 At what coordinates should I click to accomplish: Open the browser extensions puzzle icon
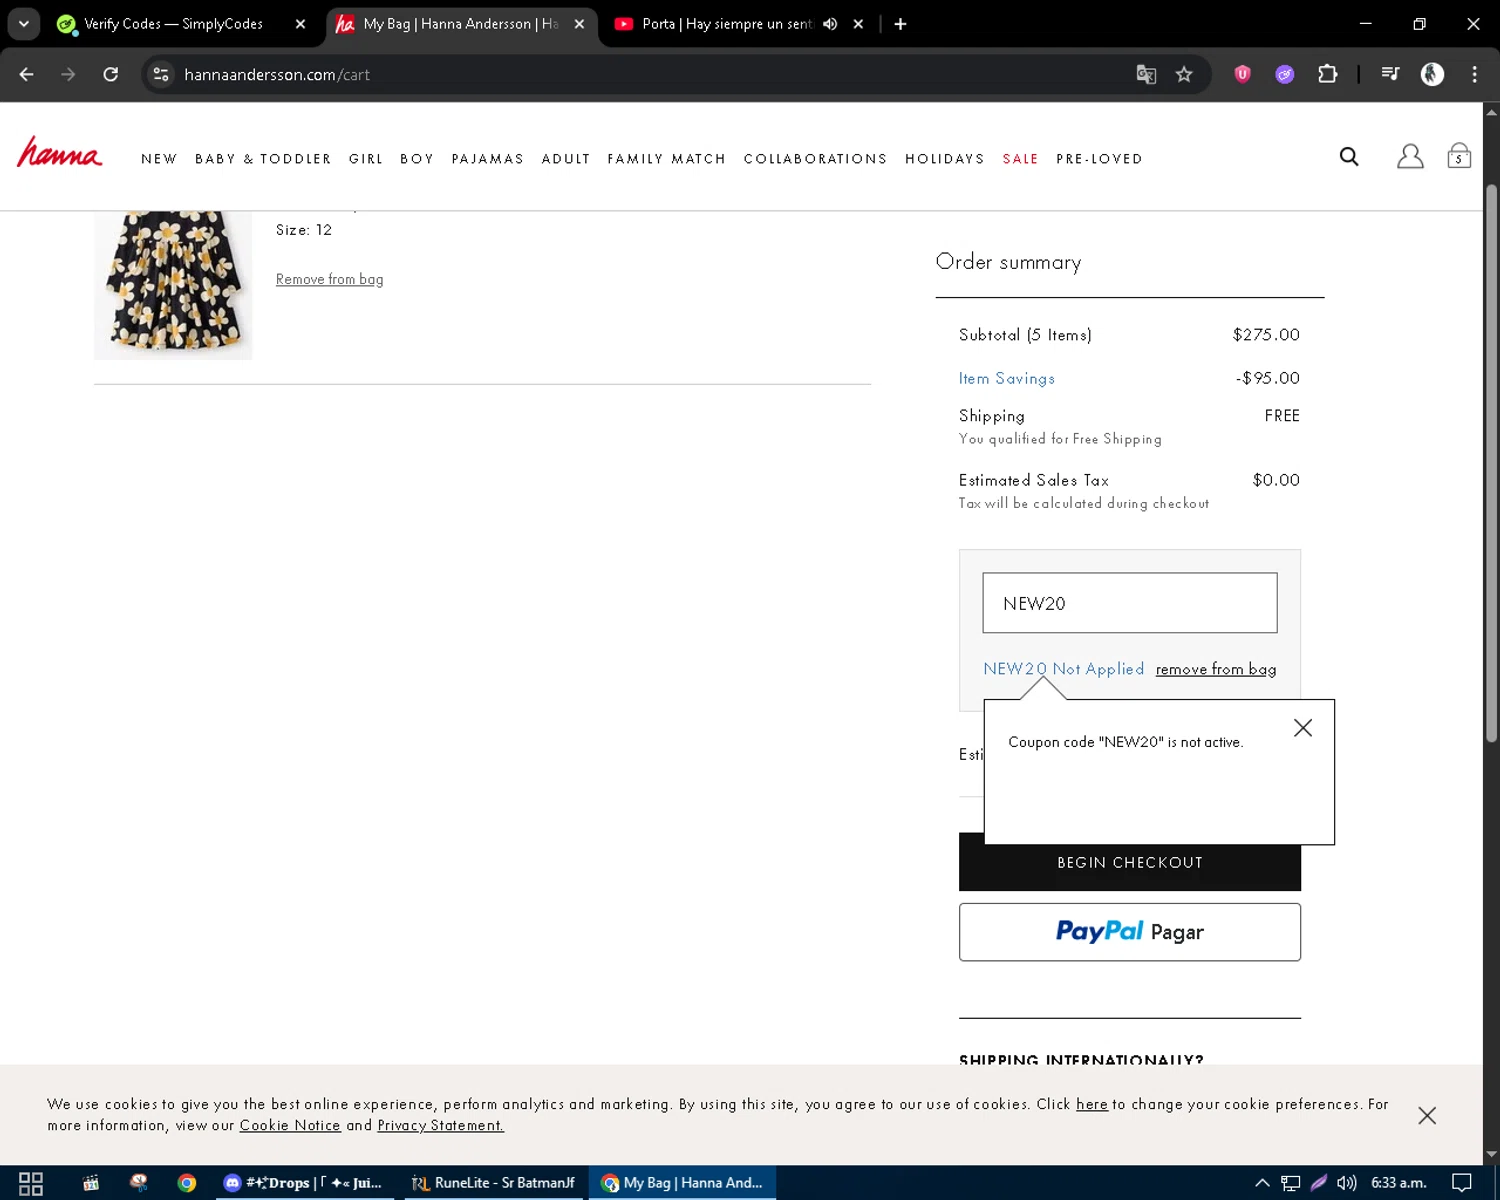tap(1327, 74)
